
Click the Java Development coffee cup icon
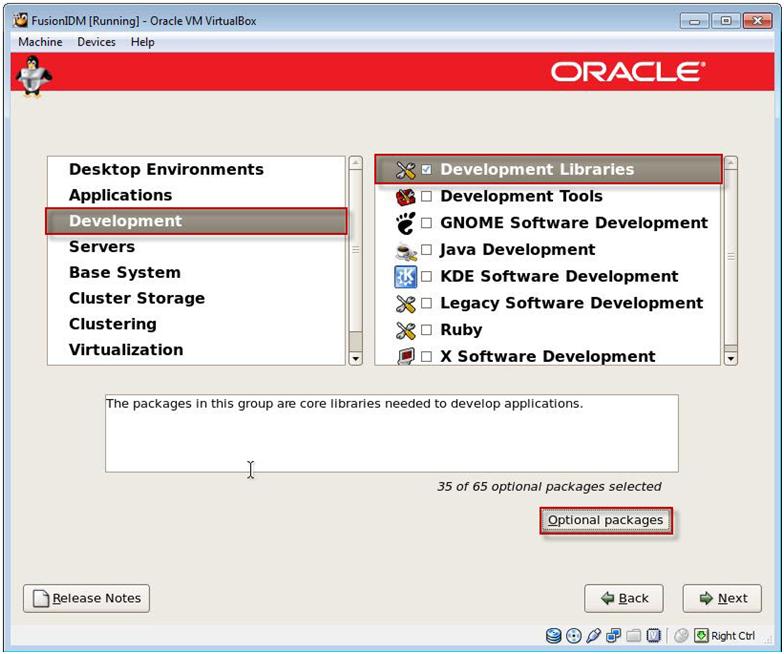405,250
